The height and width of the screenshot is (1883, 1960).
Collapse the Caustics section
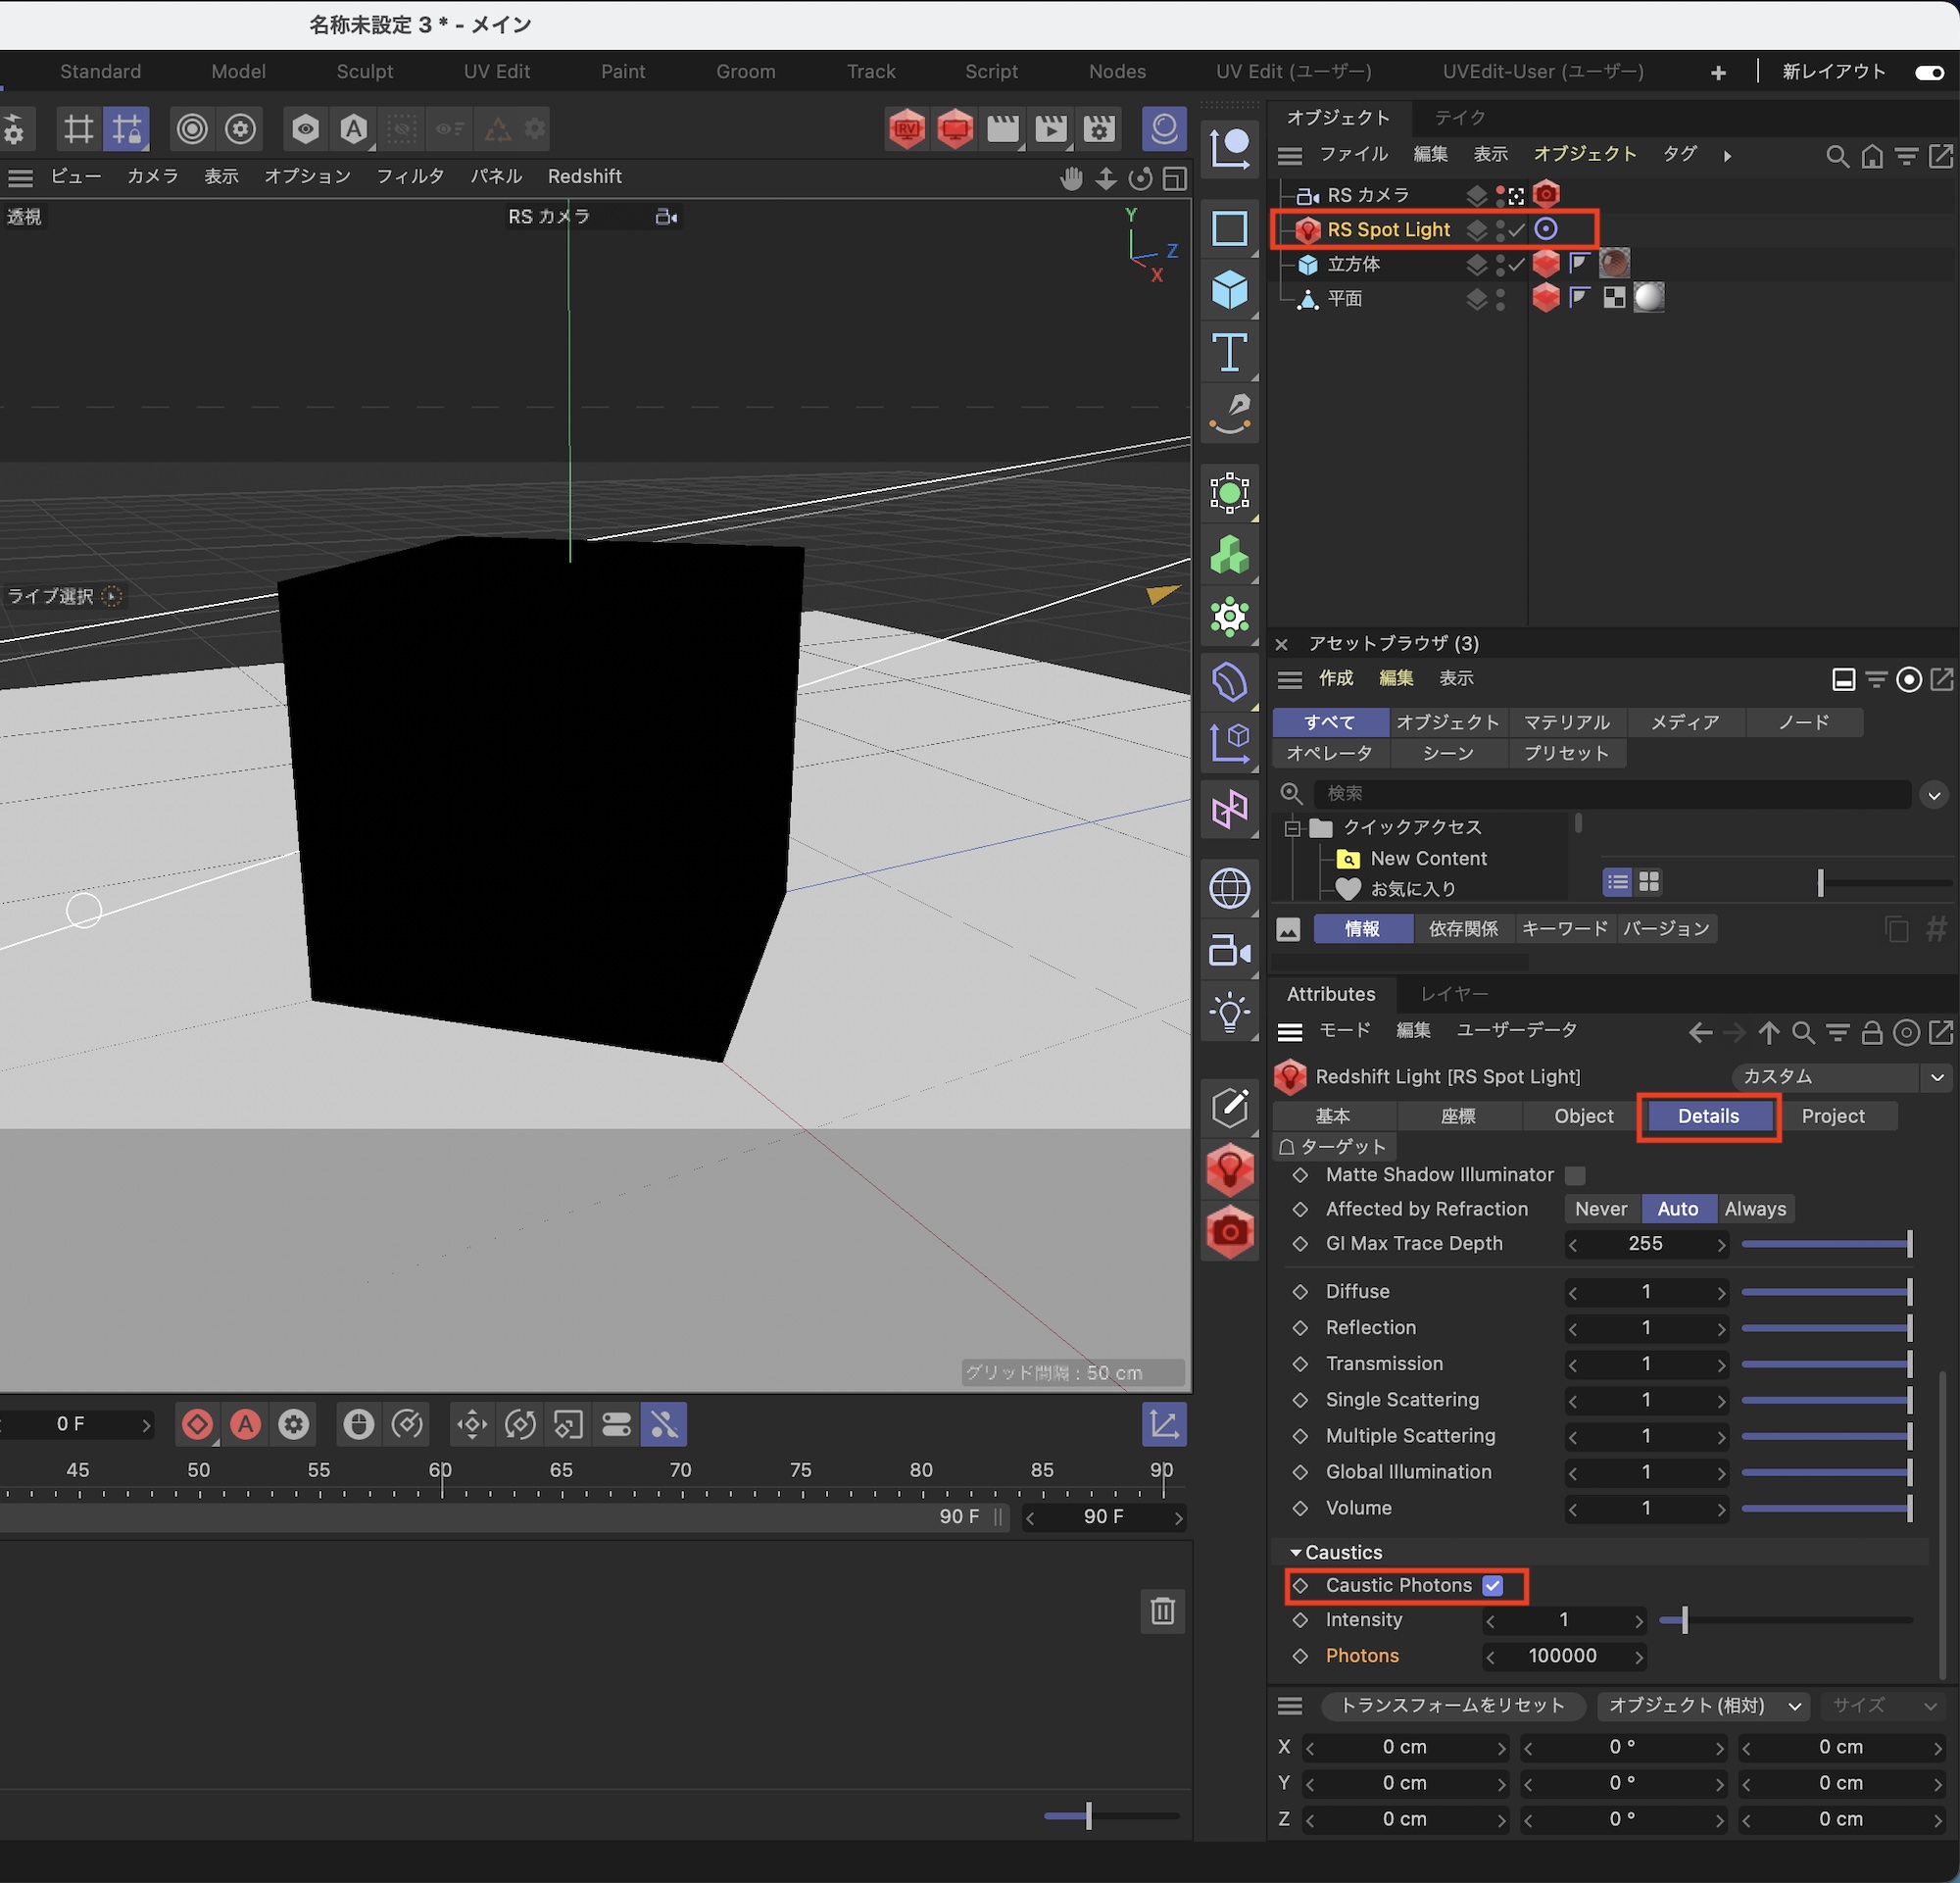click(1296, 1552)
